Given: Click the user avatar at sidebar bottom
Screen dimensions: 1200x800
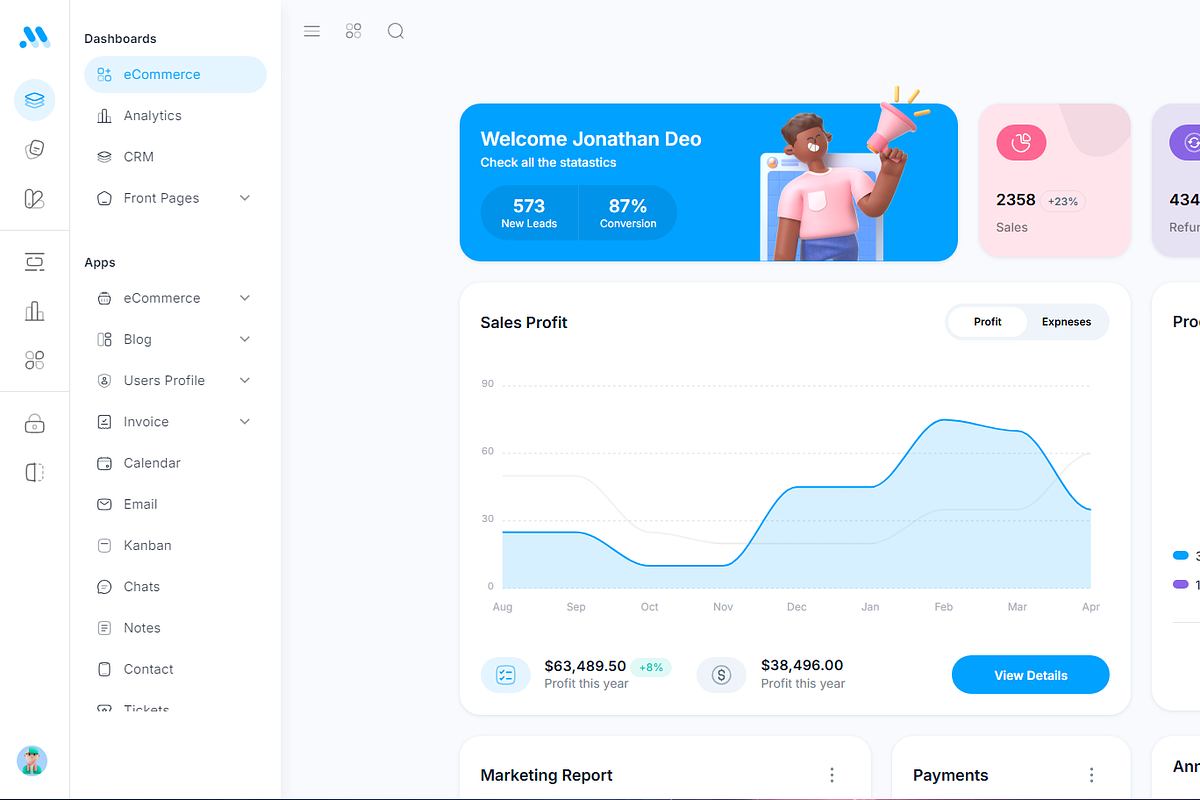Looking at the screenshot, I should click(32, 761).
